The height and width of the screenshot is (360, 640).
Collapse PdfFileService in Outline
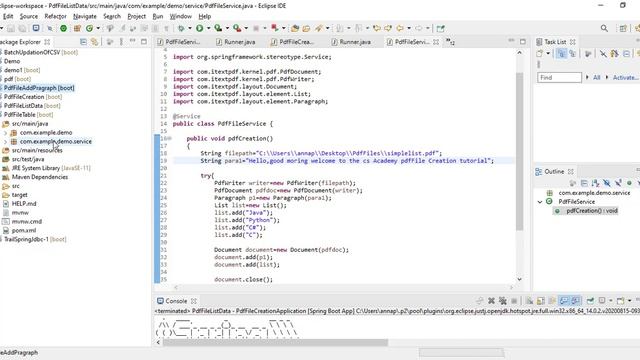[540, 202]
